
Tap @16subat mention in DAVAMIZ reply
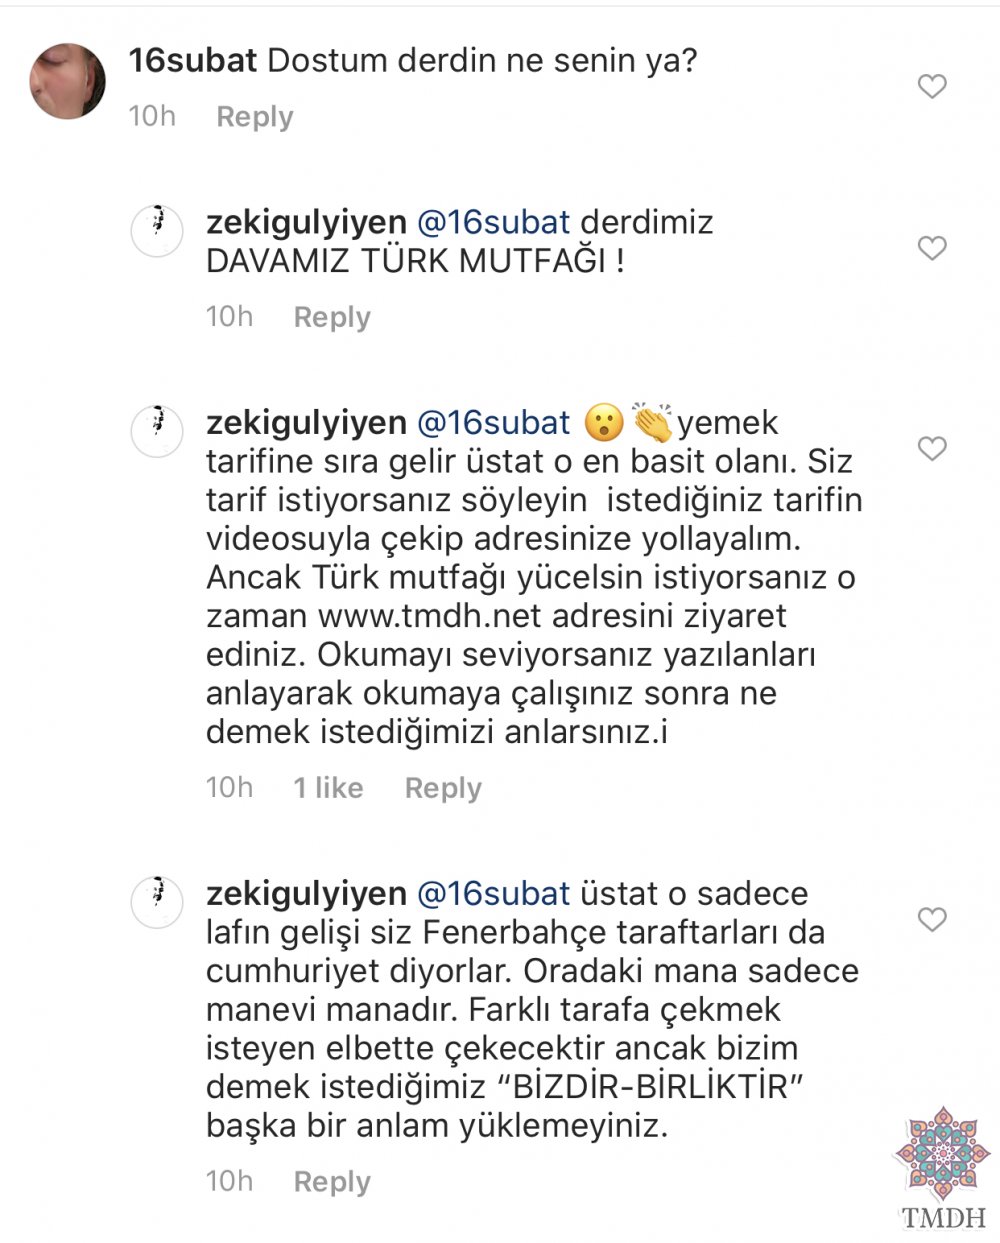493,222
